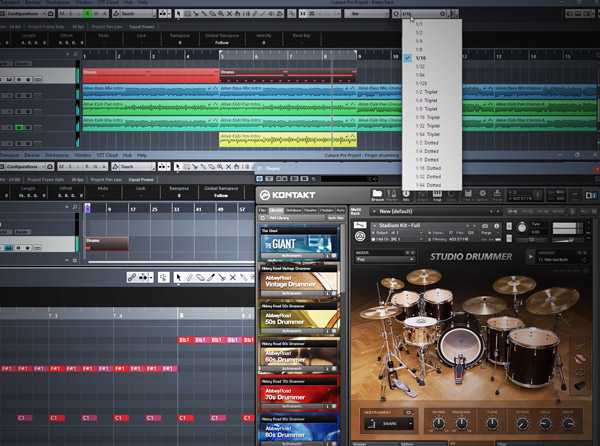
Task: Click the Kontakt logo
Action: pos(288,195)
